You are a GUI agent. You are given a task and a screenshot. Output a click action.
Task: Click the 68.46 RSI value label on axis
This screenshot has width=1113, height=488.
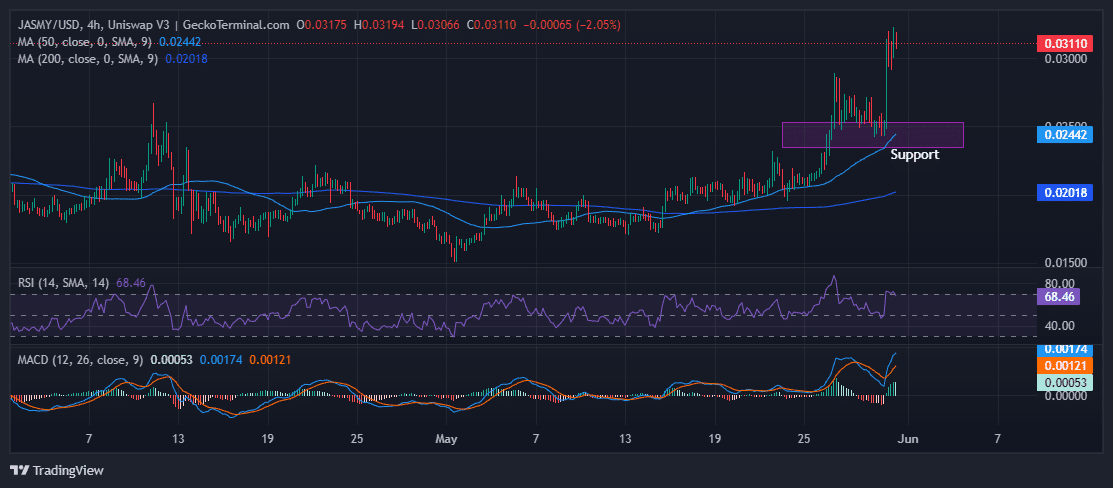pos(1058,297)
